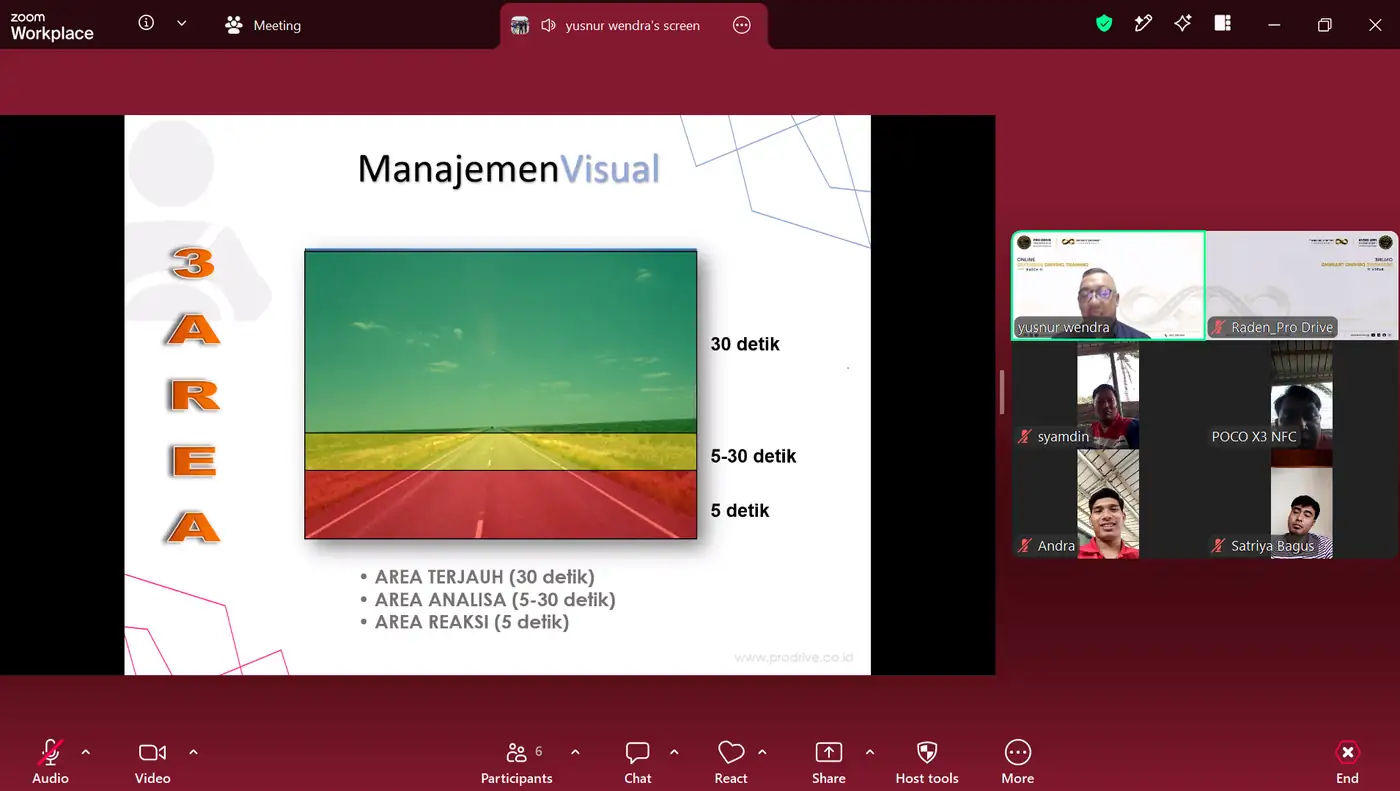Expand audio settings caret
The image size is (1400, 791).
[85, 752]
